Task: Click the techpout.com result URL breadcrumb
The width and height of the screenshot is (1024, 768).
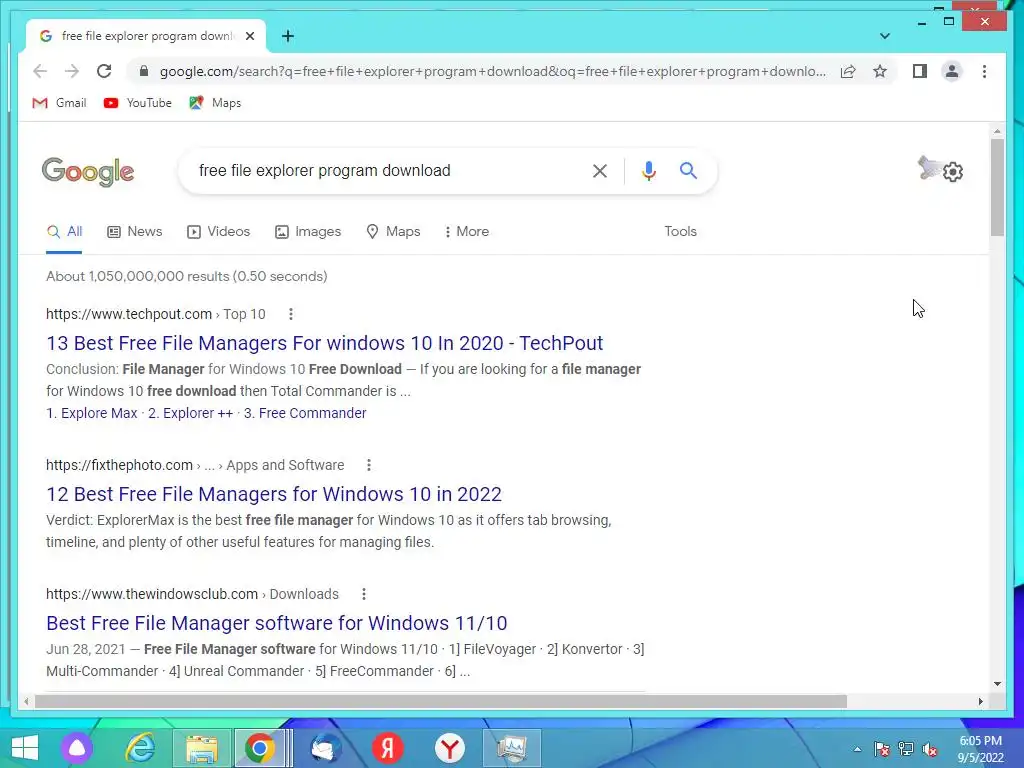Action: click(x=155, y=314)
